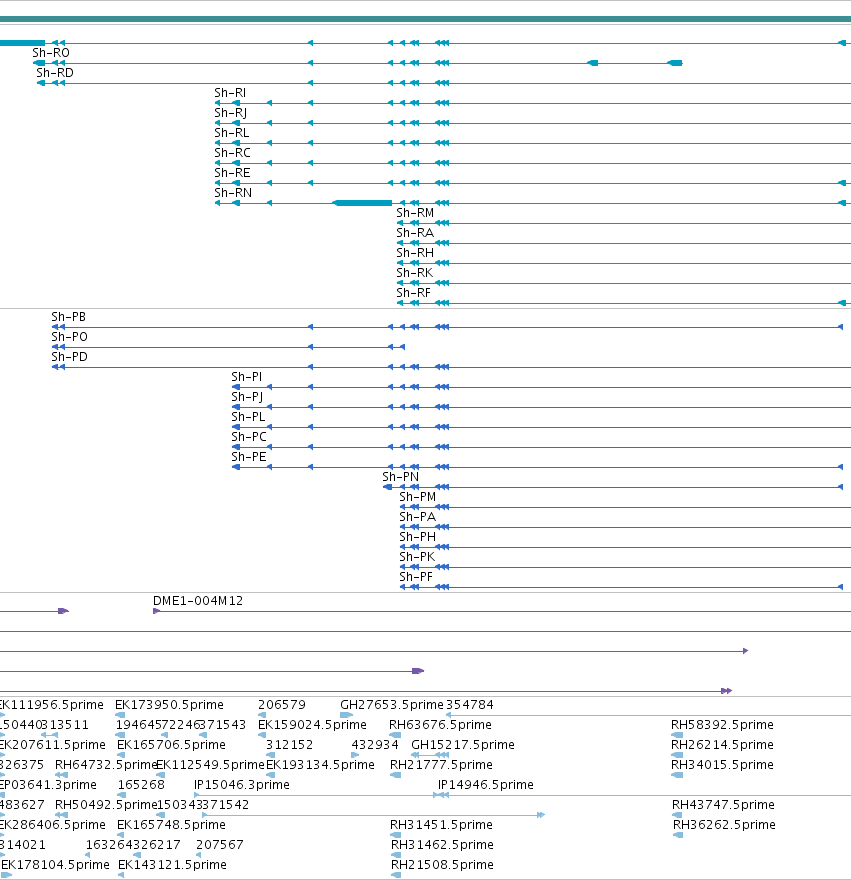This screenshot has width=851, height=880.
Task: Click the Sh-RC transcript label
Action: 232,153
